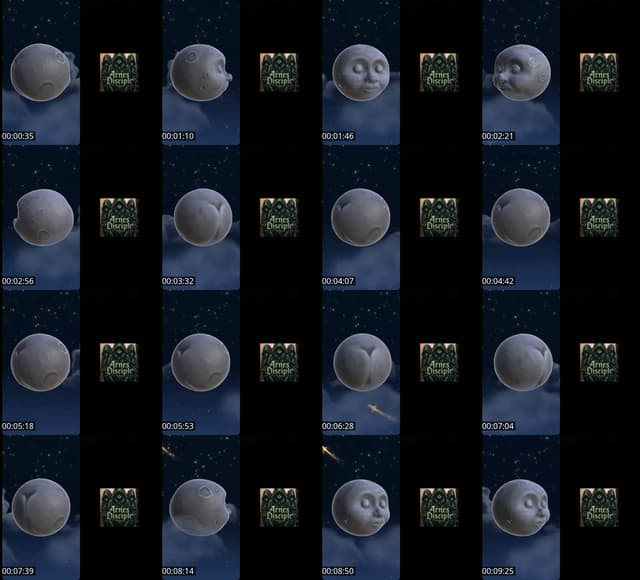Click the Arnes Disciple logo beside the 00:05:53 frame
The height and width of the screenshot is (580, 640).
point(279,362)
